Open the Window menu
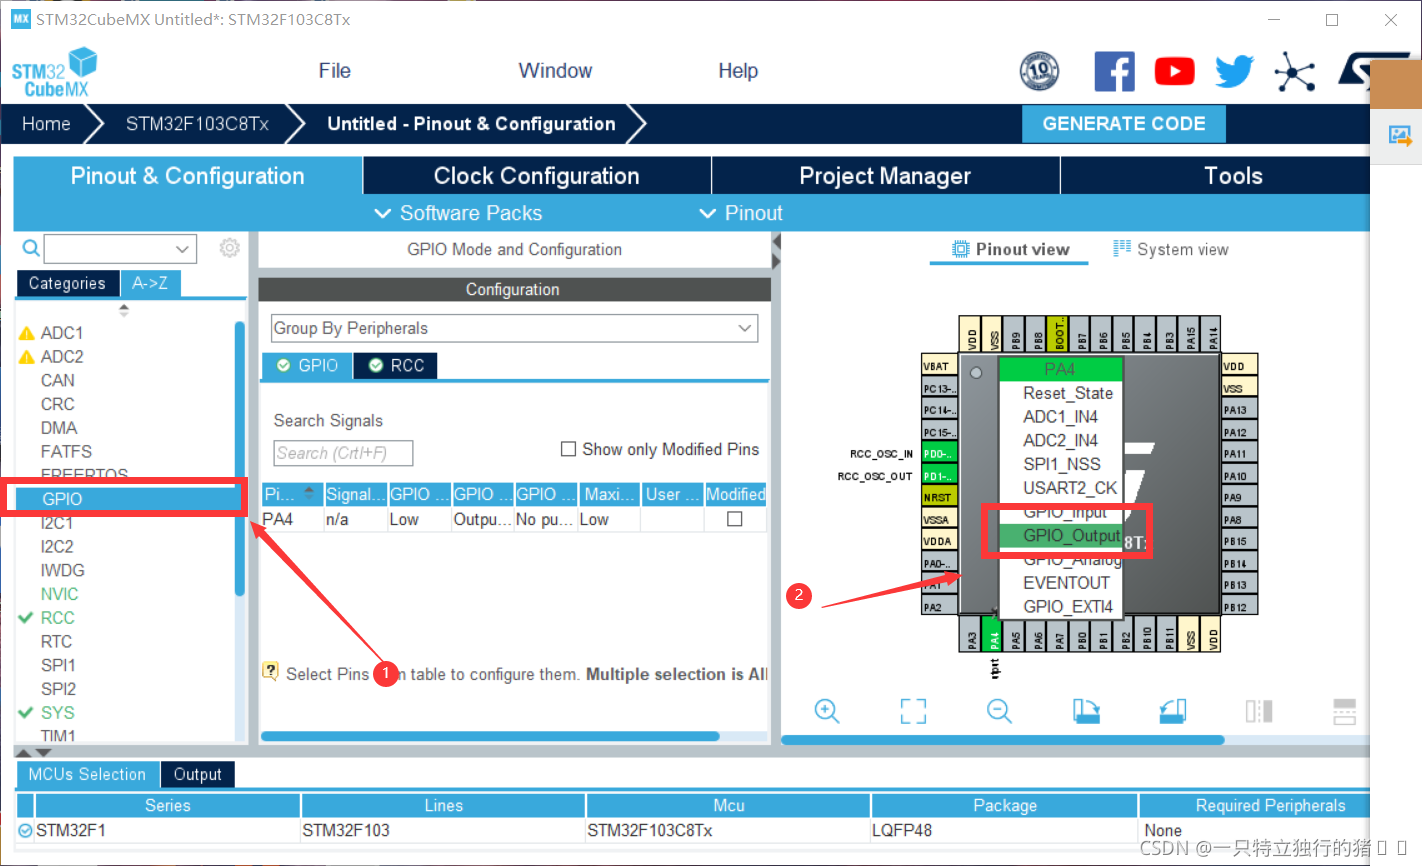1422x866 pixels. 555,71
